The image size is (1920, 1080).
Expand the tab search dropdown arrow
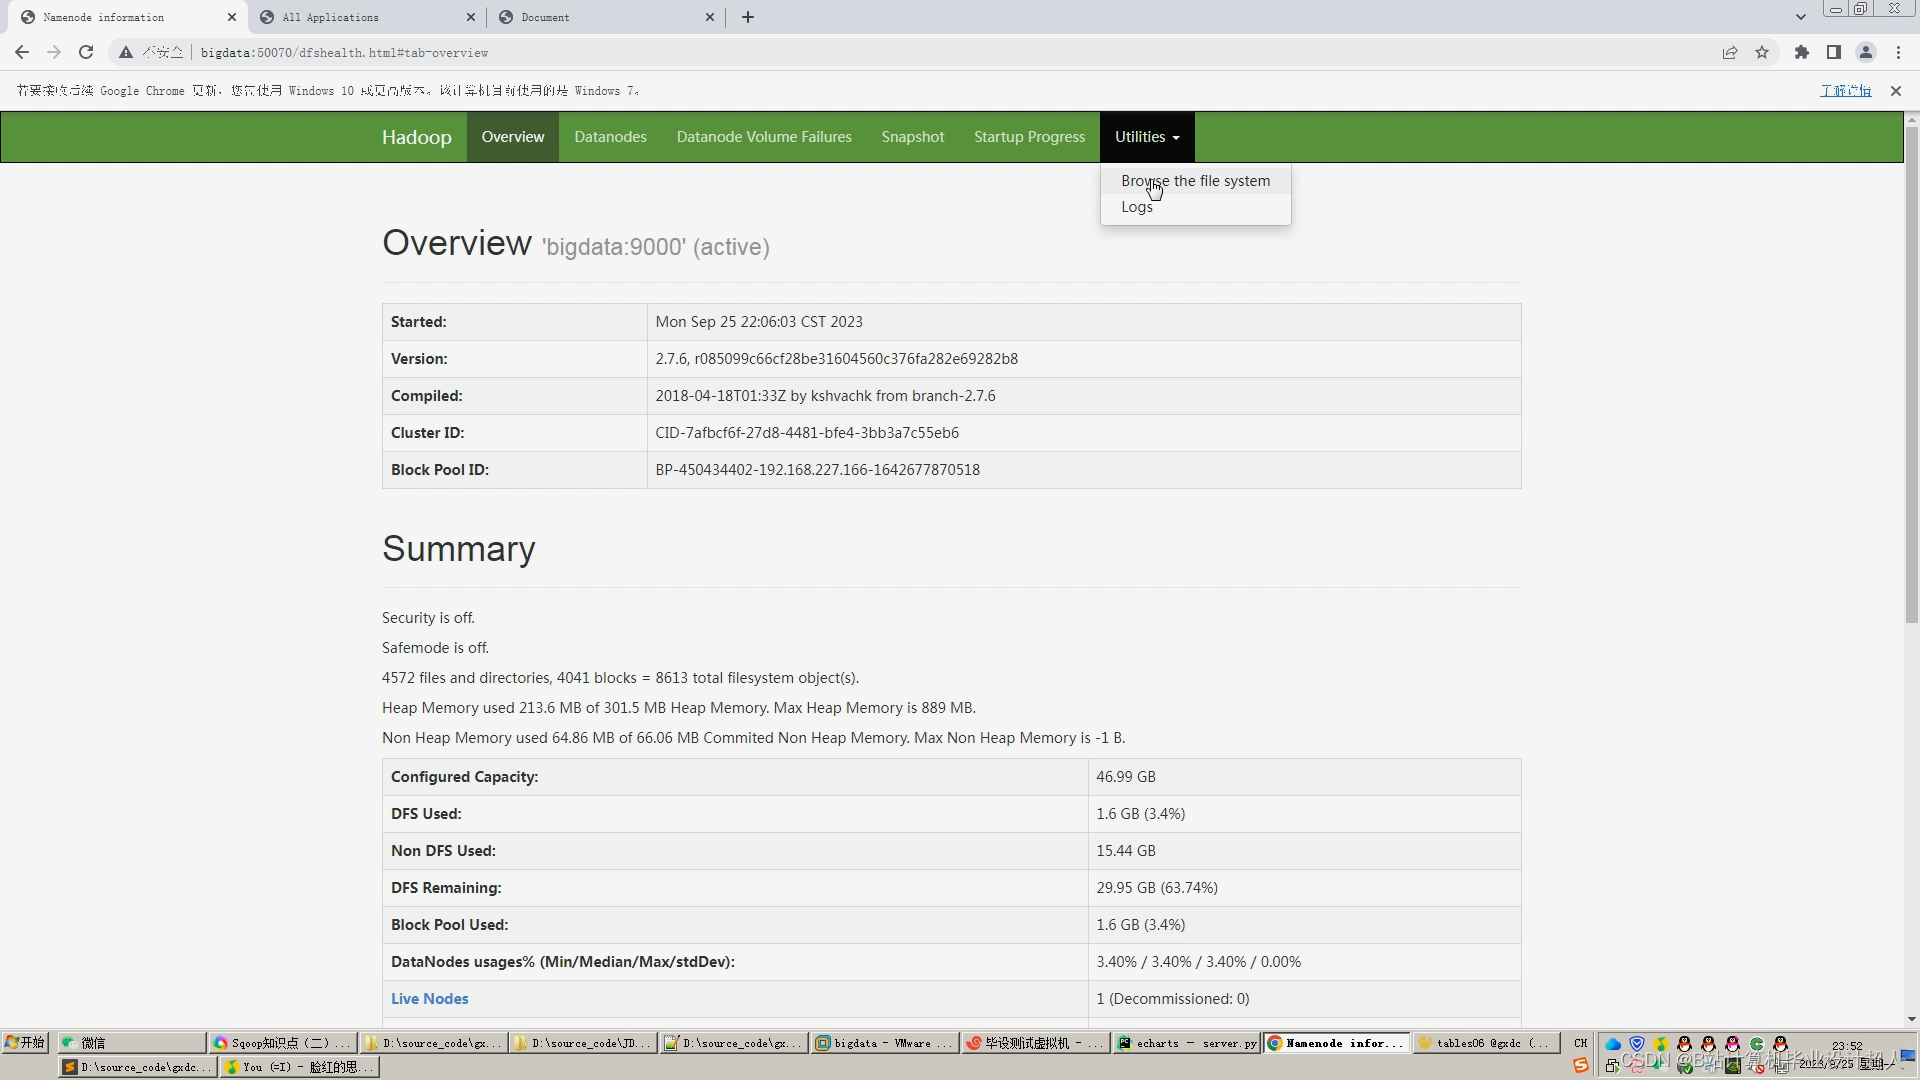[1800, 17]
